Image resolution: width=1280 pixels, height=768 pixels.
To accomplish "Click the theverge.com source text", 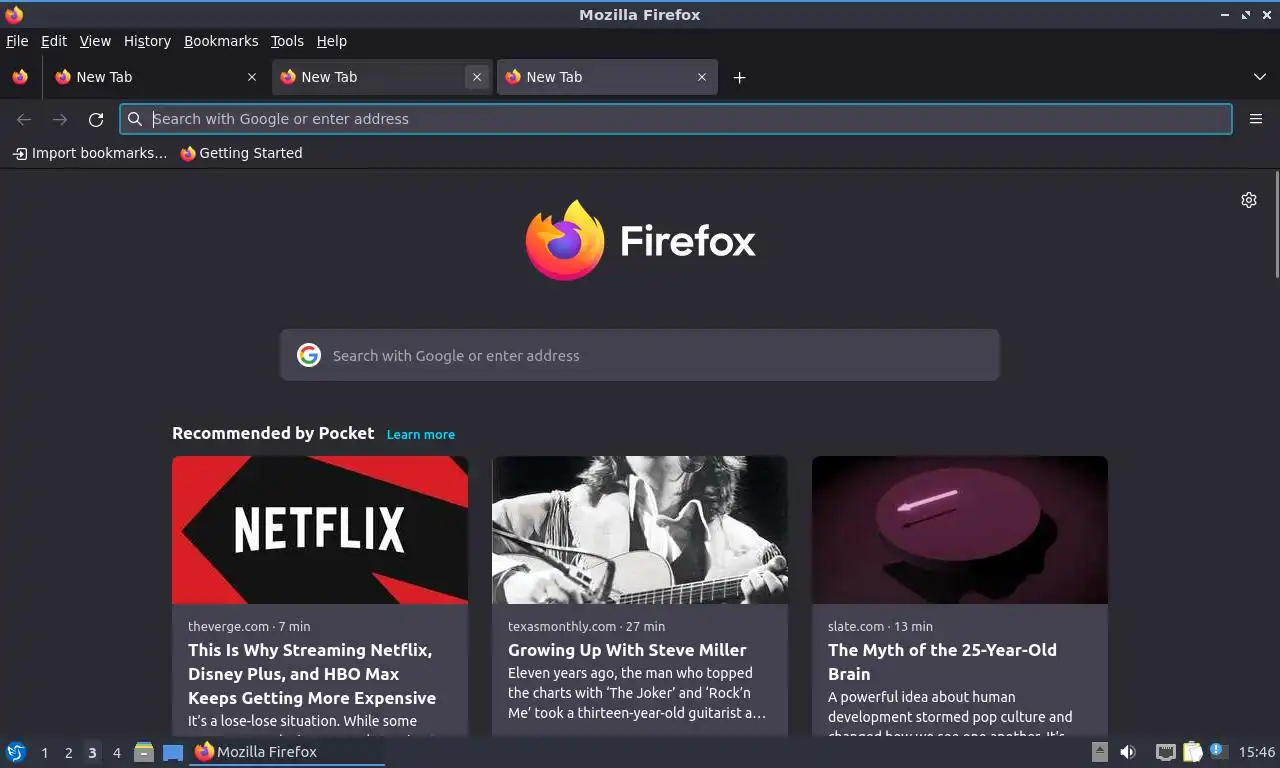I will (x=228, y=626).
